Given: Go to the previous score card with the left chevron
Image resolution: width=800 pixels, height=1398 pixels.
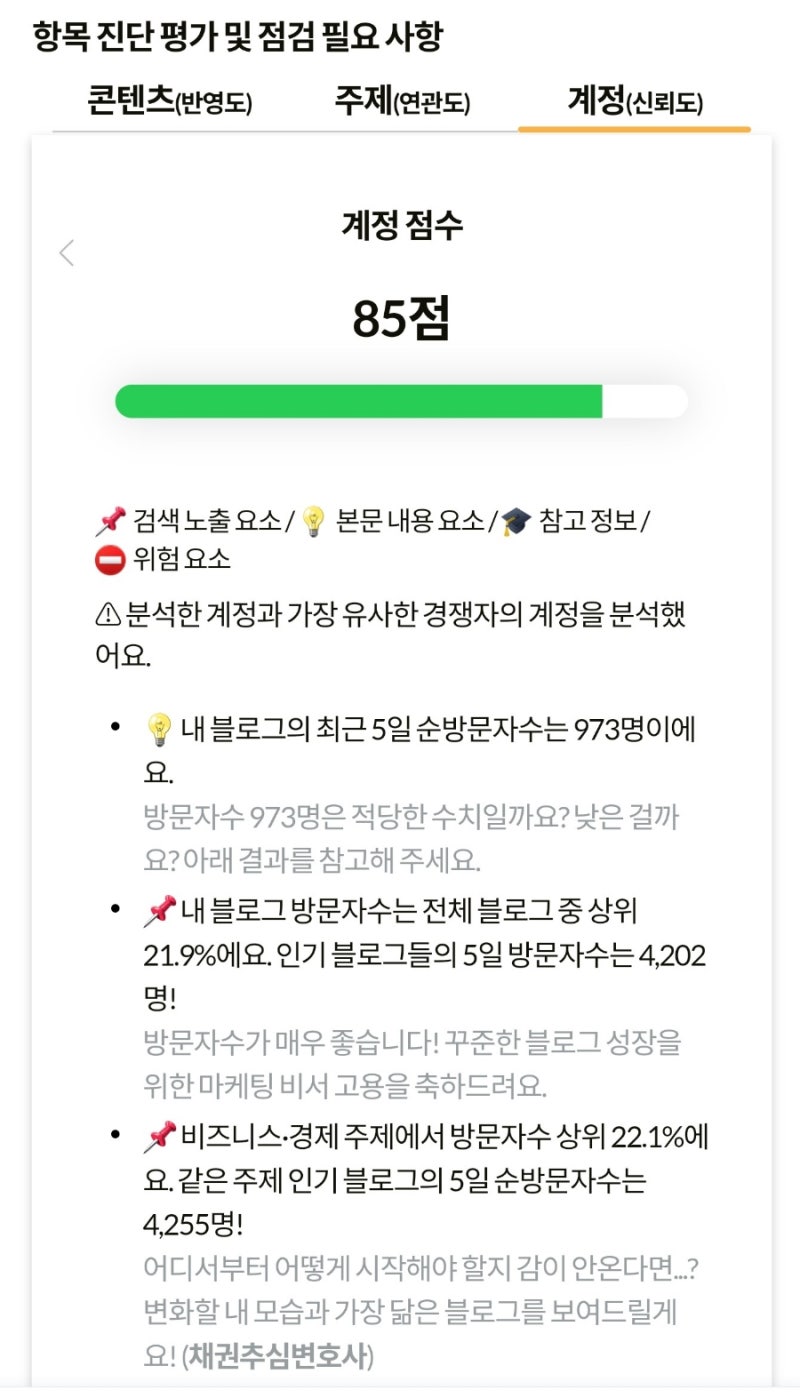Looking at the screenshot, I should tap(67, 254).
